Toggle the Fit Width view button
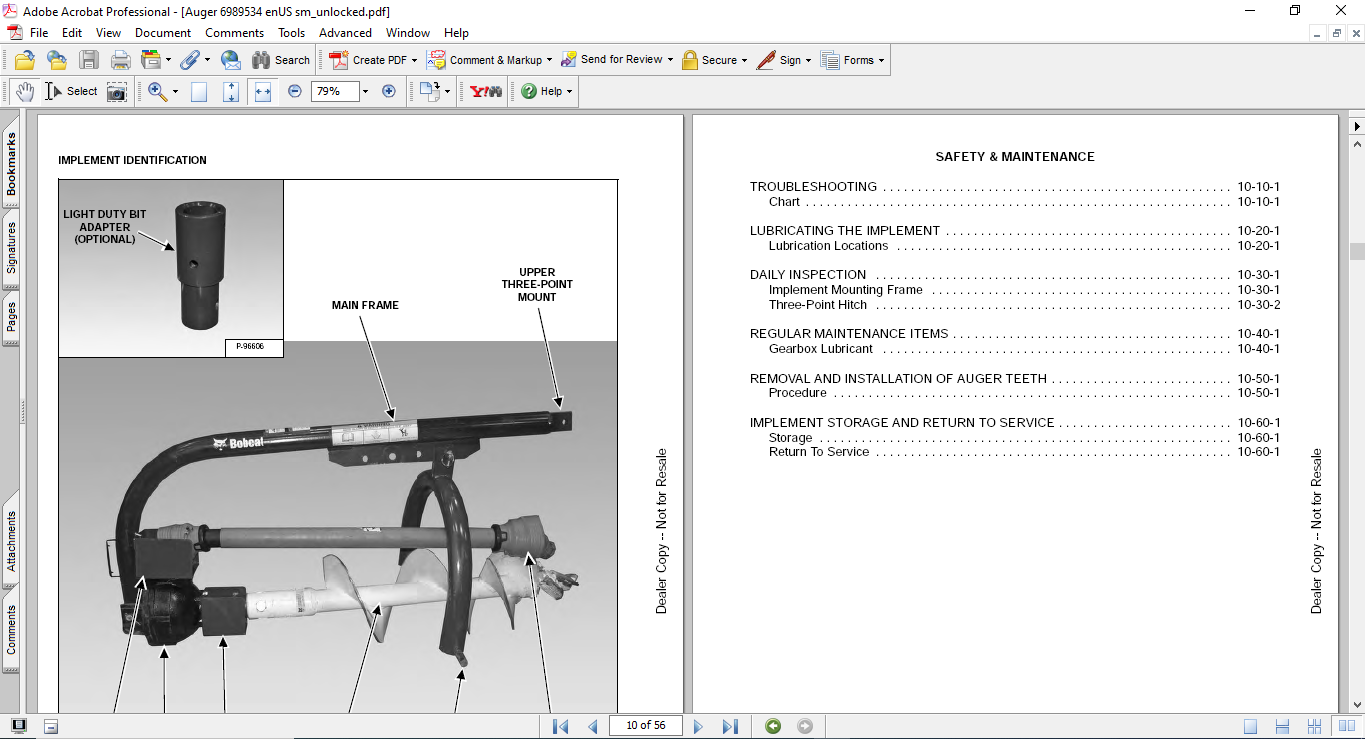Image resolution: width=1365 pixels, height=739 pixels. coord(263,92)
